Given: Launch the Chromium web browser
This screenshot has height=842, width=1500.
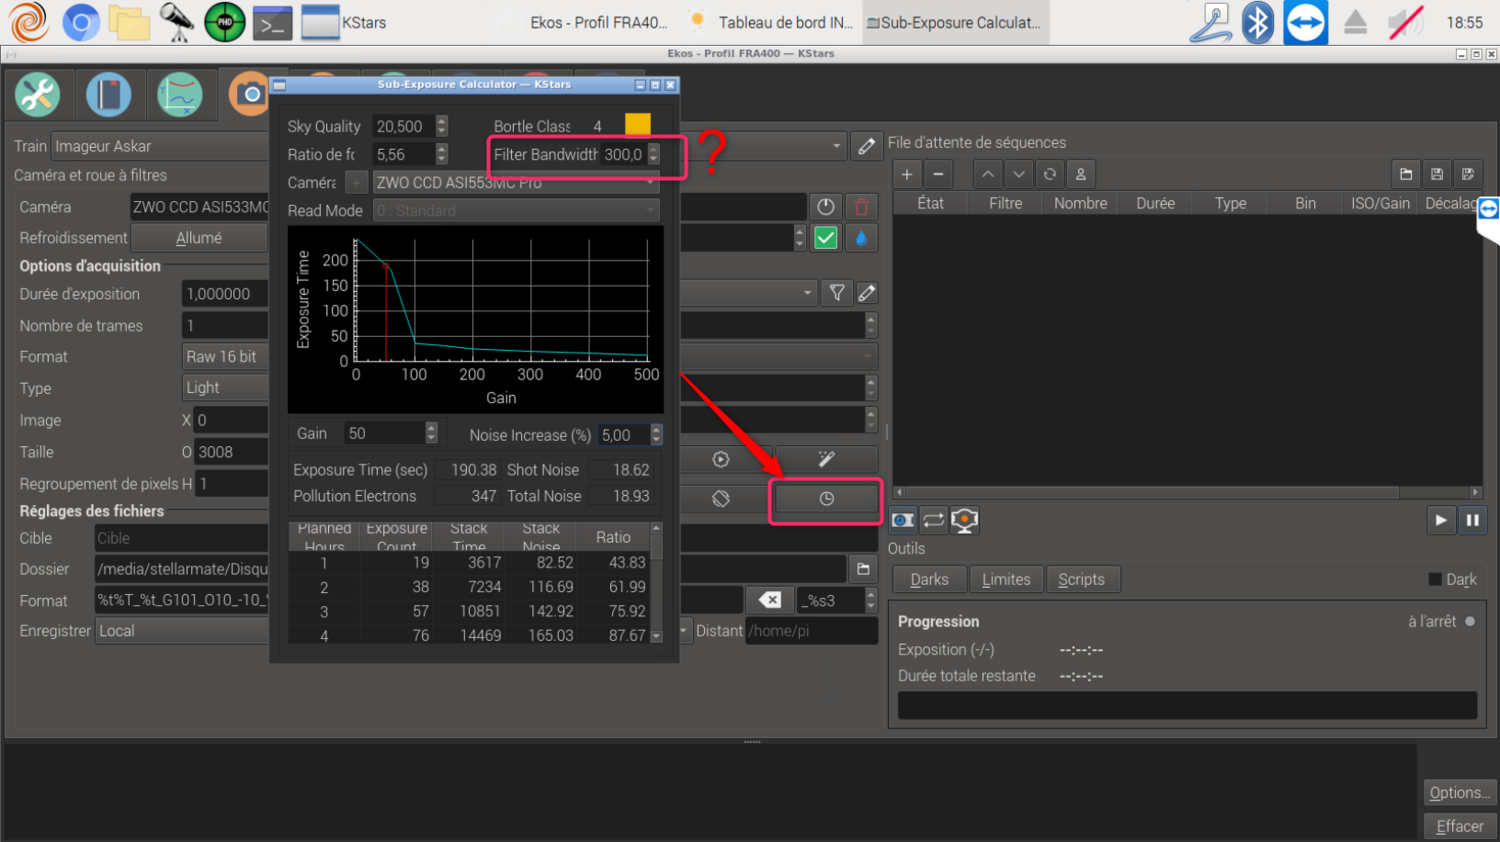Looking at the screenshot, I should pos(81,22).
